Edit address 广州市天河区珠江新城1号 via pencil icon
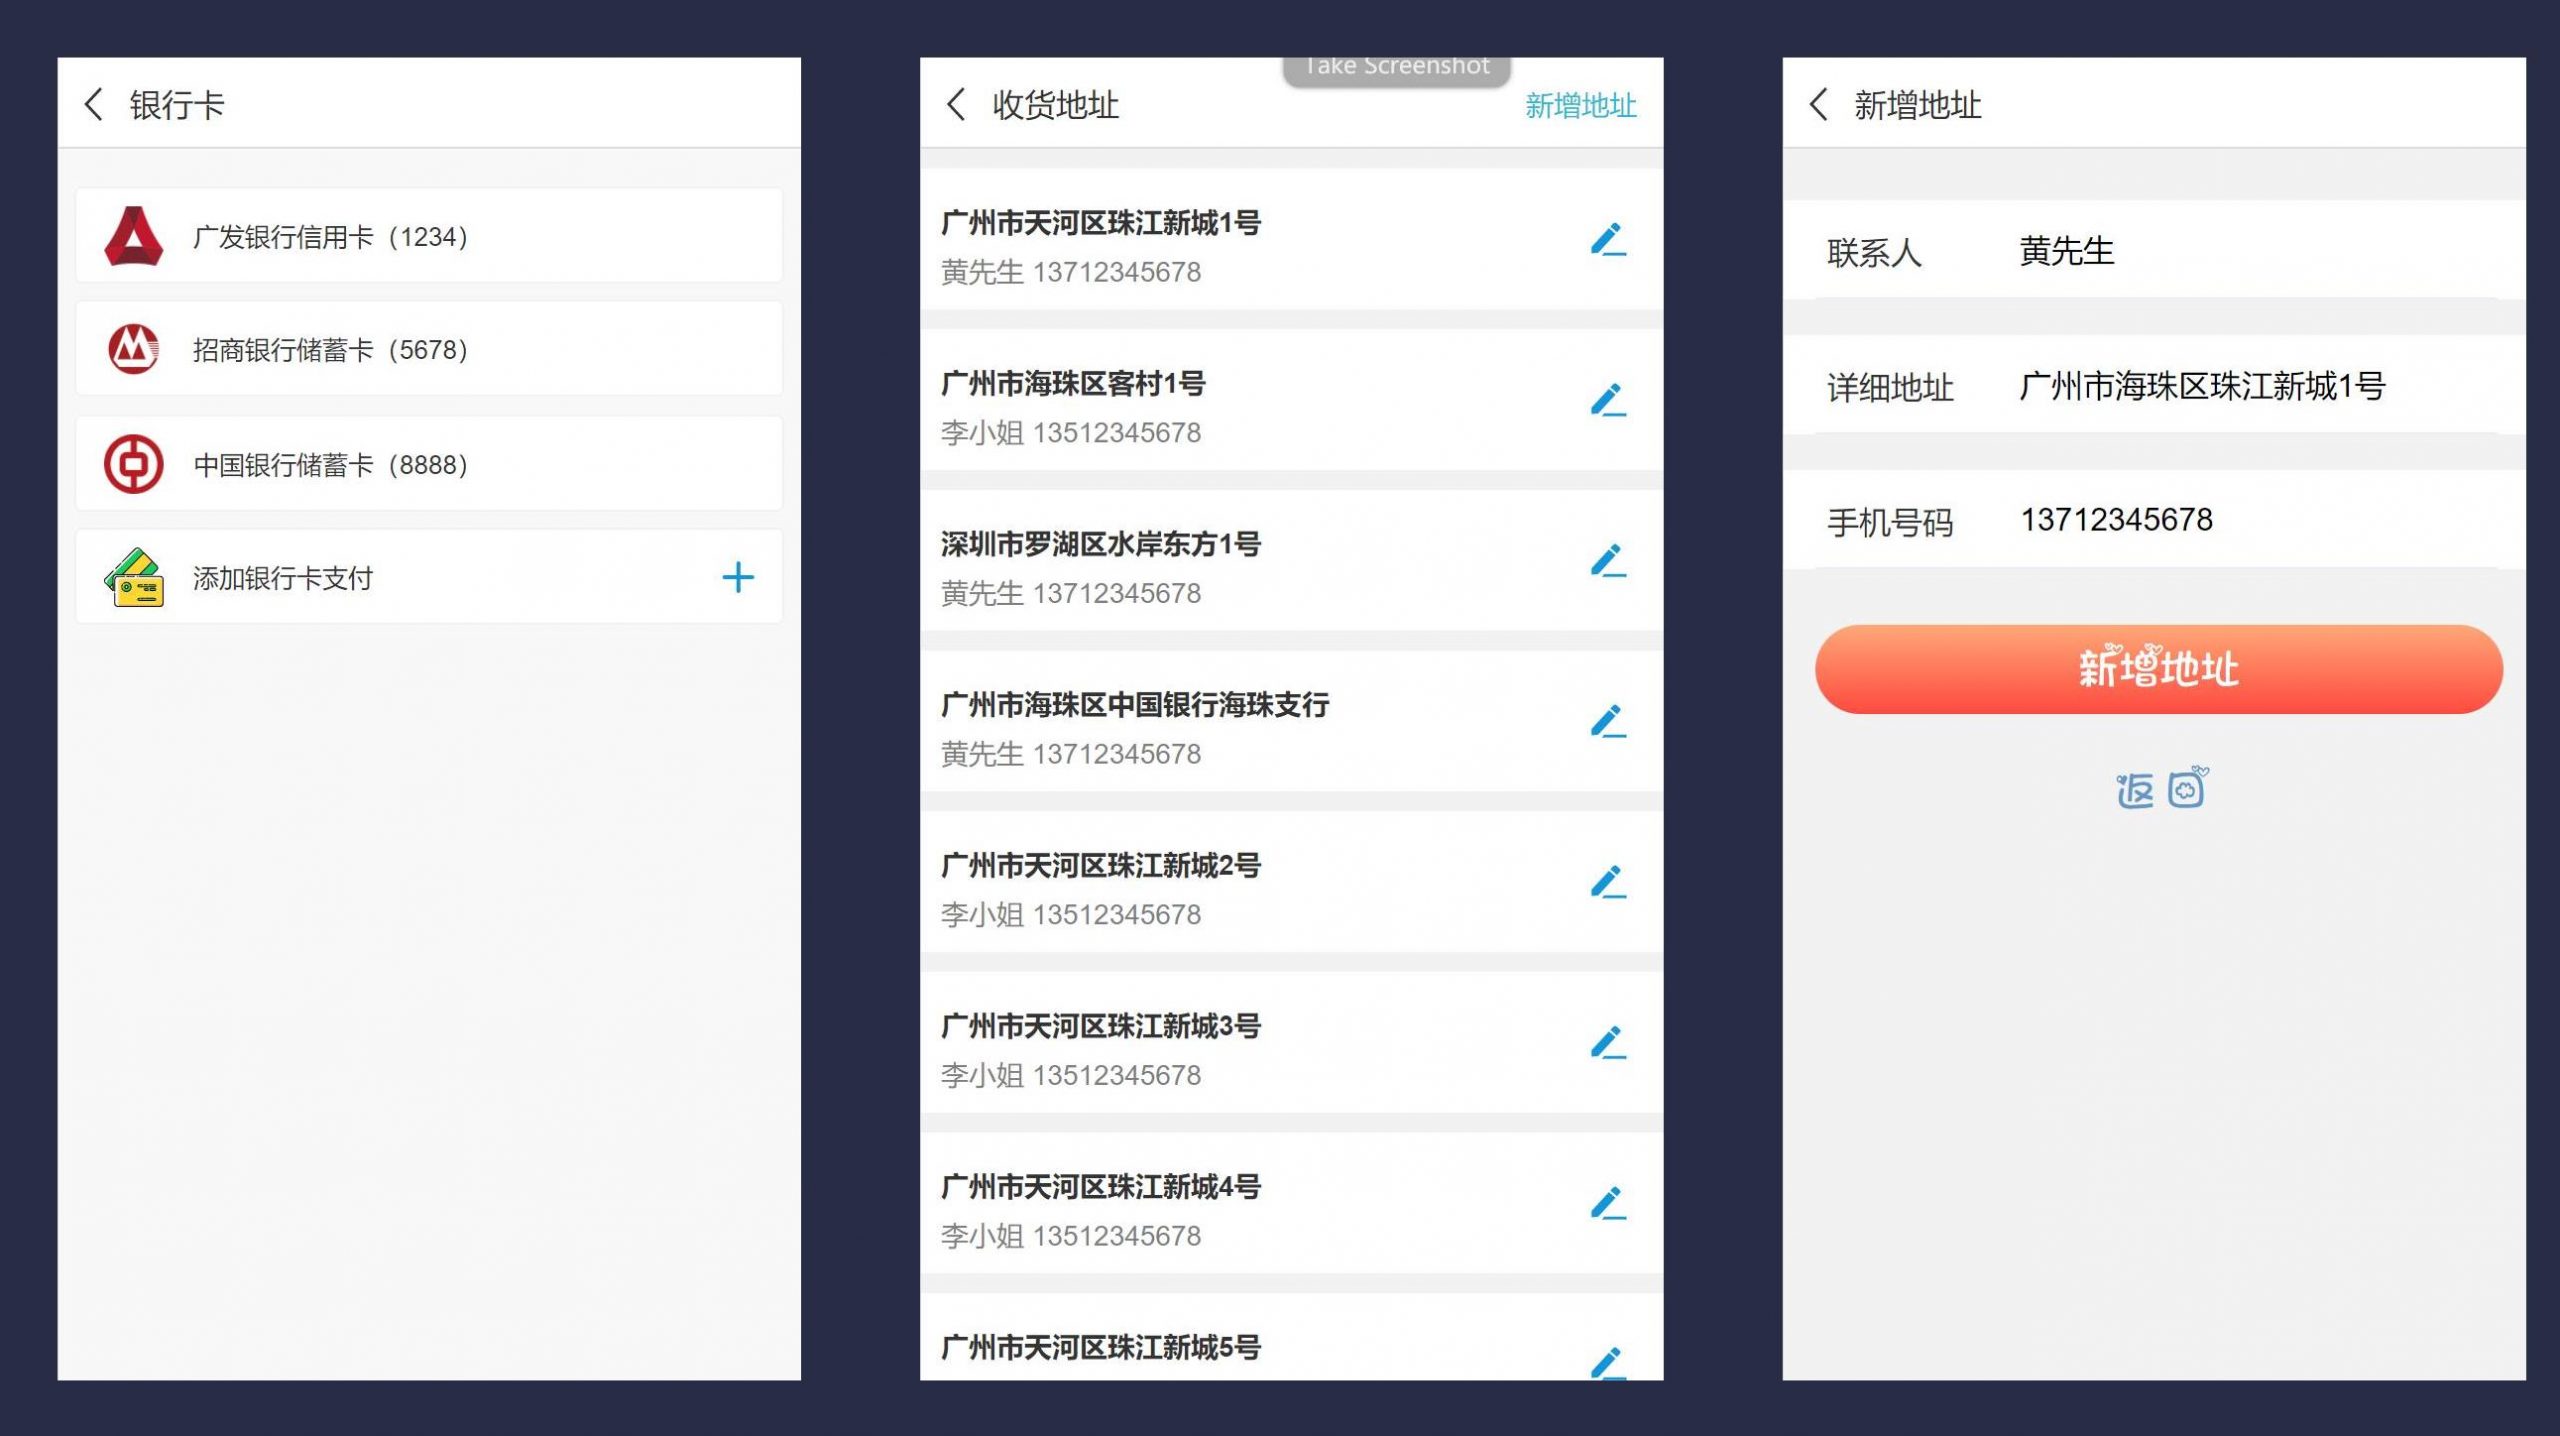The image size is (2560, 1436). click(1608, 240)
